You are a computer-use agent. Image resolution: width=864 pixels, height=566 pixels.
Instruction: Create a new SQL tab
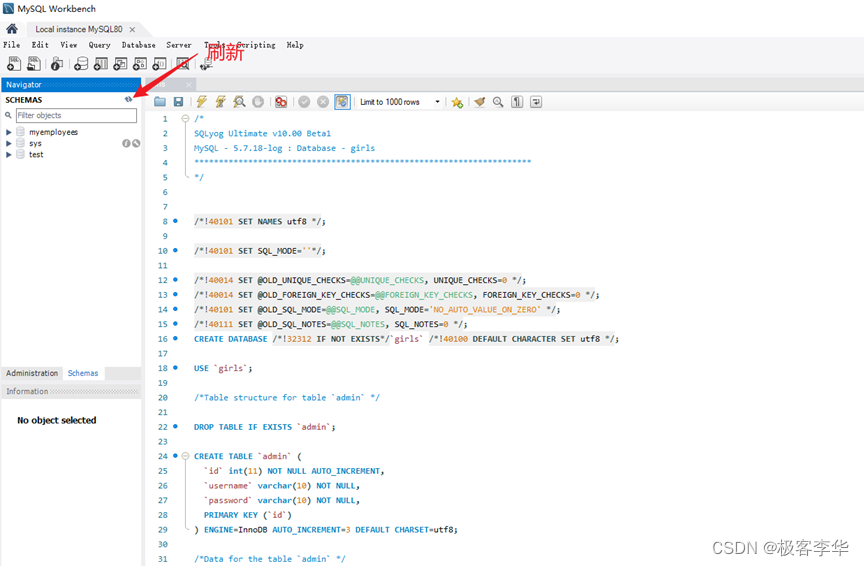point(14,64)
